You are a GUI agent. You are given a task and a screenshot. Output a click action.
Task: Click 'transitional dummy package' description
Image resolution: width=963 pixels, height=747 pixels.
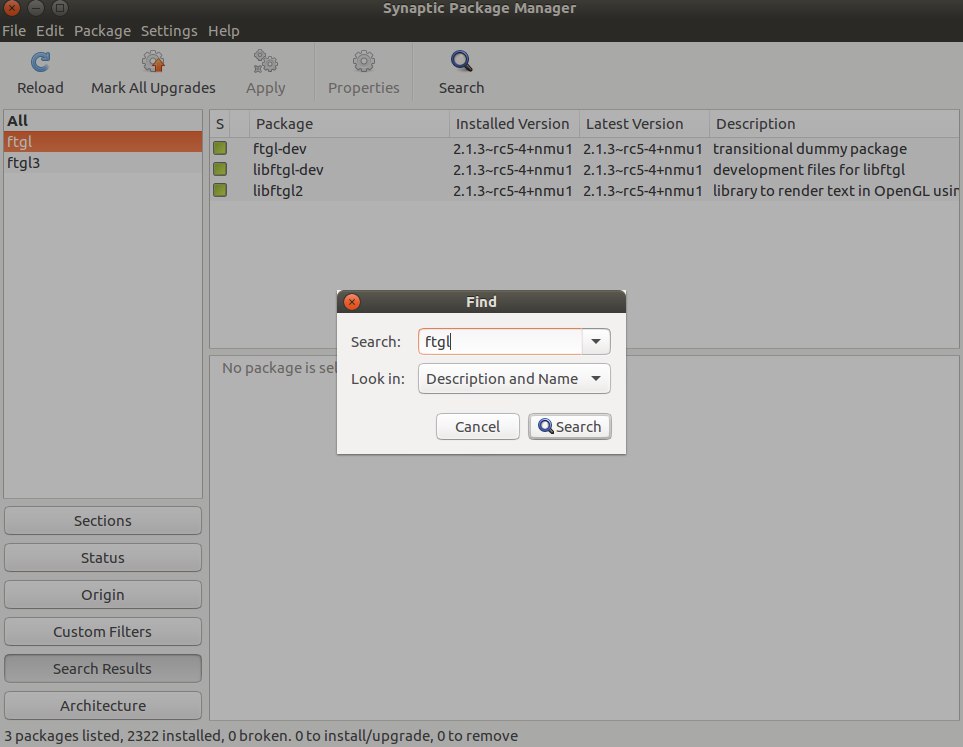pyautogui.click(x=809, y=149)
